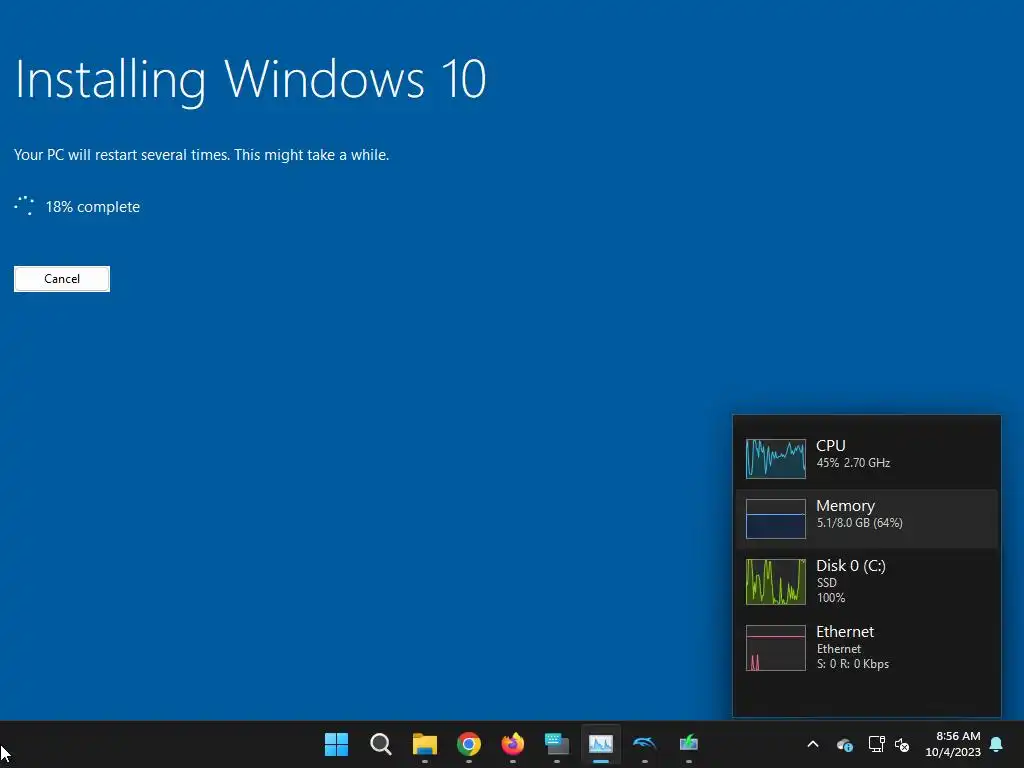1024x768 pixels.
Task: Click the '5.1/8.0 GB (64%)' memory value
Action: (x=859, y=523)
